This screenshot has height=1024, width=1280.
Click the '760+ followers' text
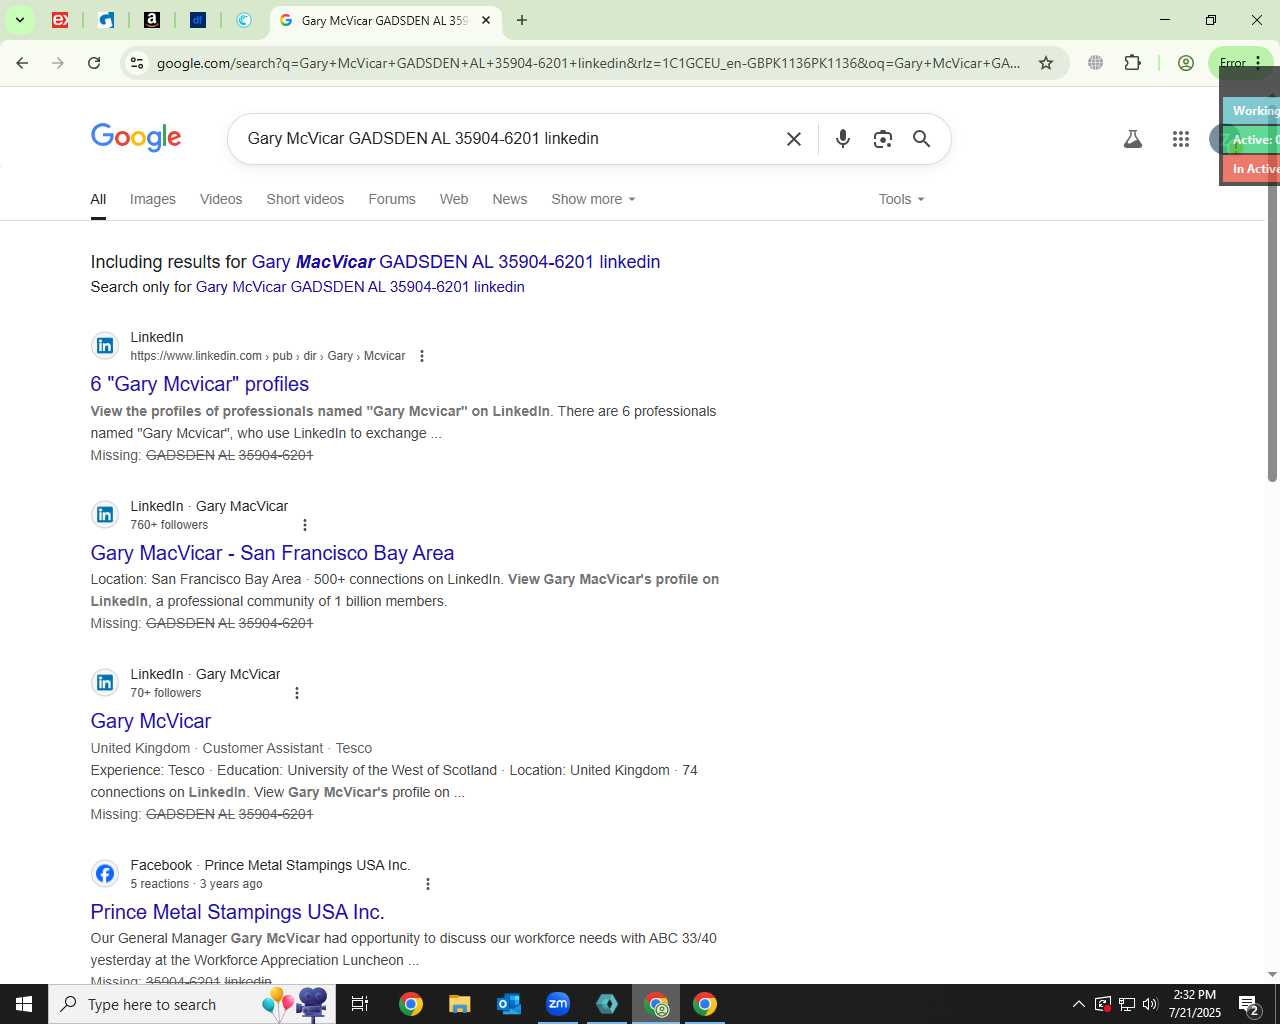169,525
